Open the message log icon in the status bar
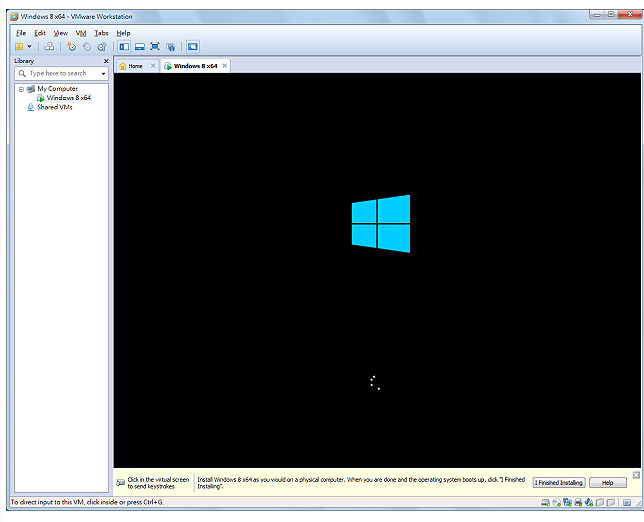The image size is (644, 522). 626,503
